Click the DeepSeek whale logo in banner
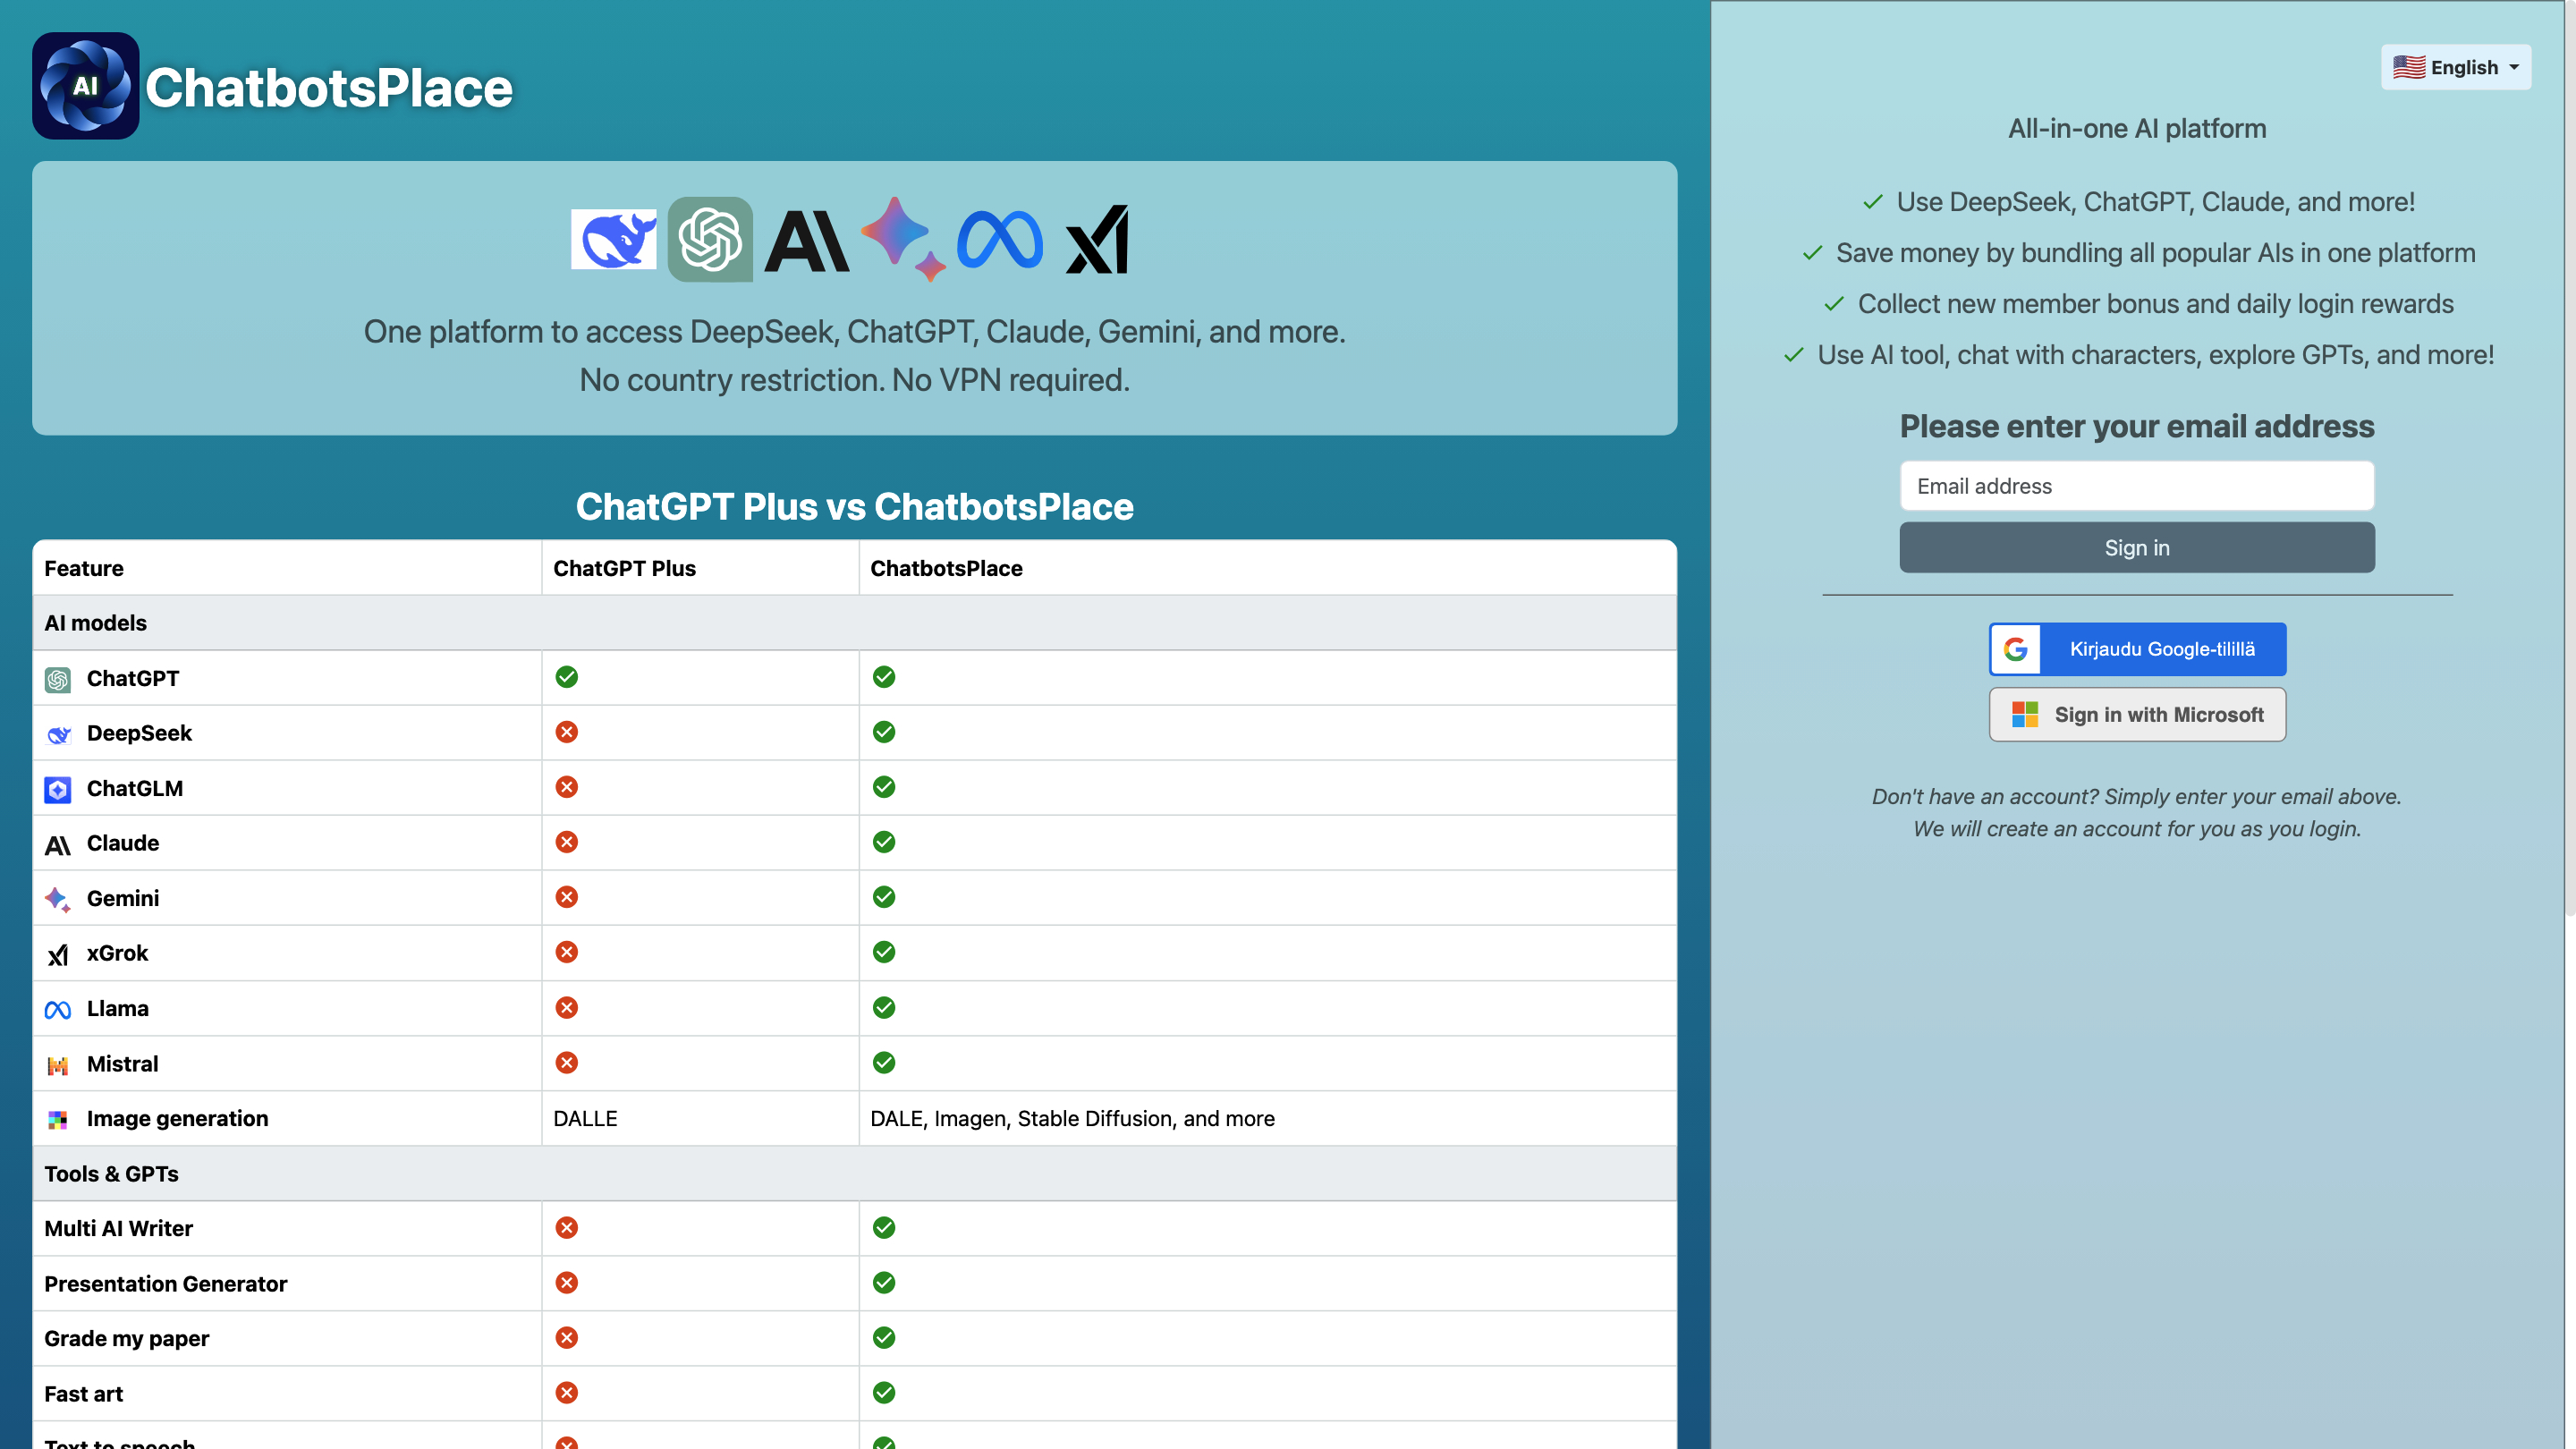This screenshot has width=2576, height=1449. pyautogui.click(x=613, y=239)
